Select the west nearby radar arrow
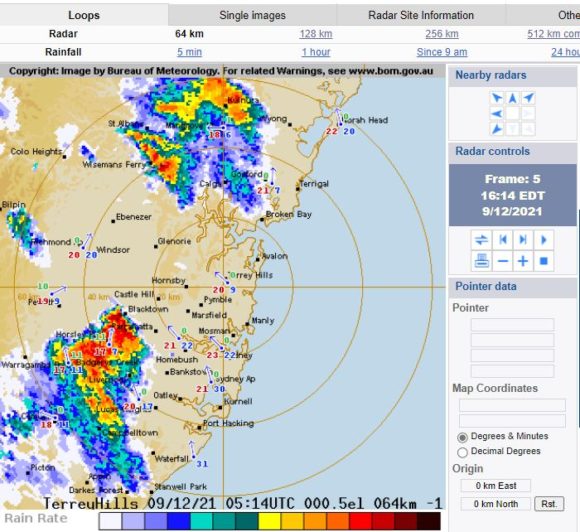 coord(497,114)
